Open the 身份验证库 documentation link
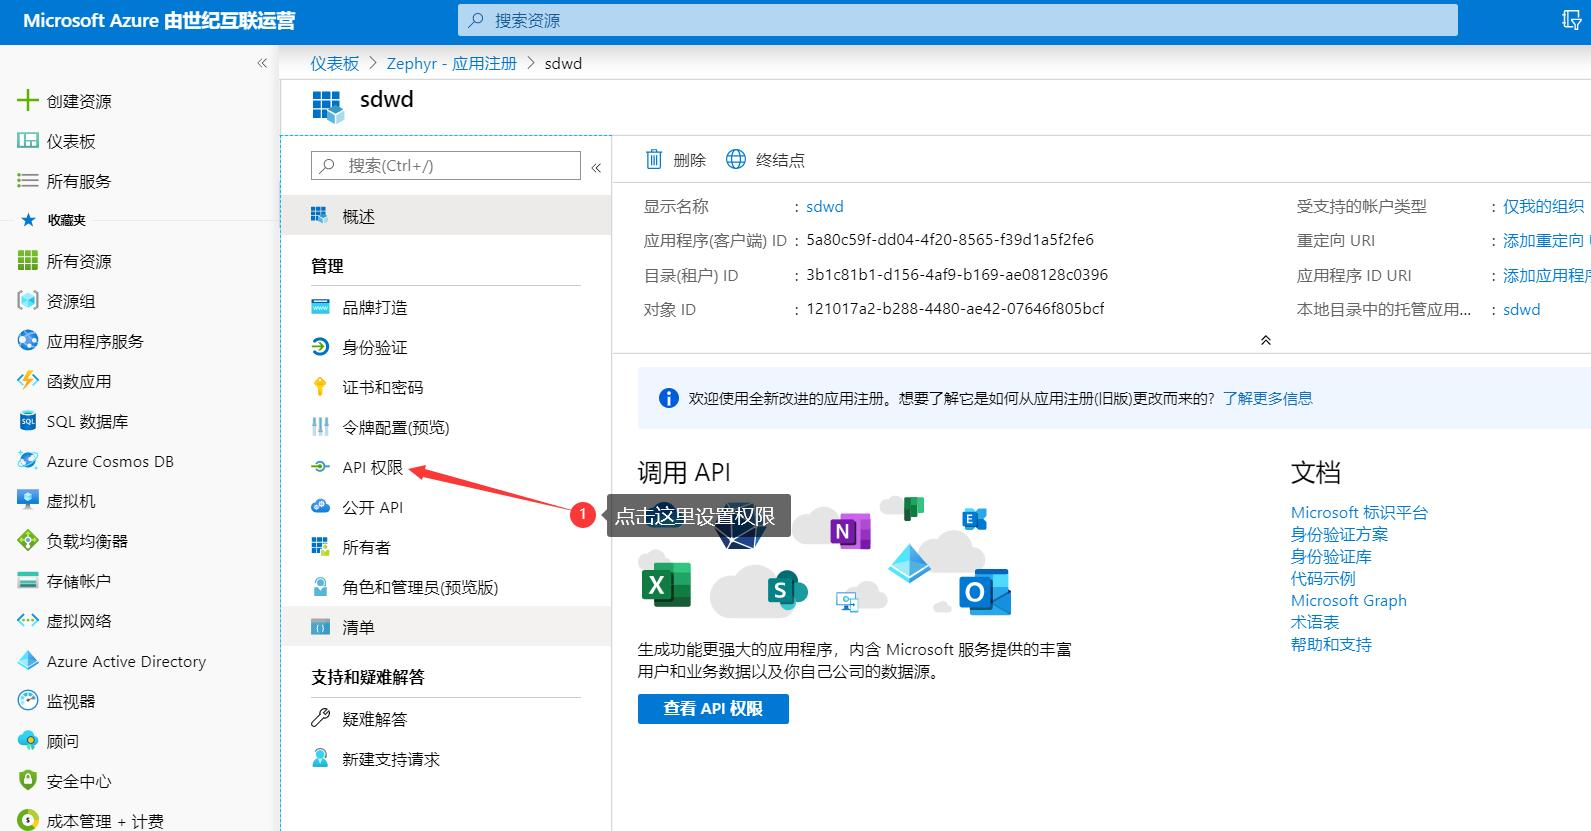This screenshot has height=831, width=1591. (1331, 556)
